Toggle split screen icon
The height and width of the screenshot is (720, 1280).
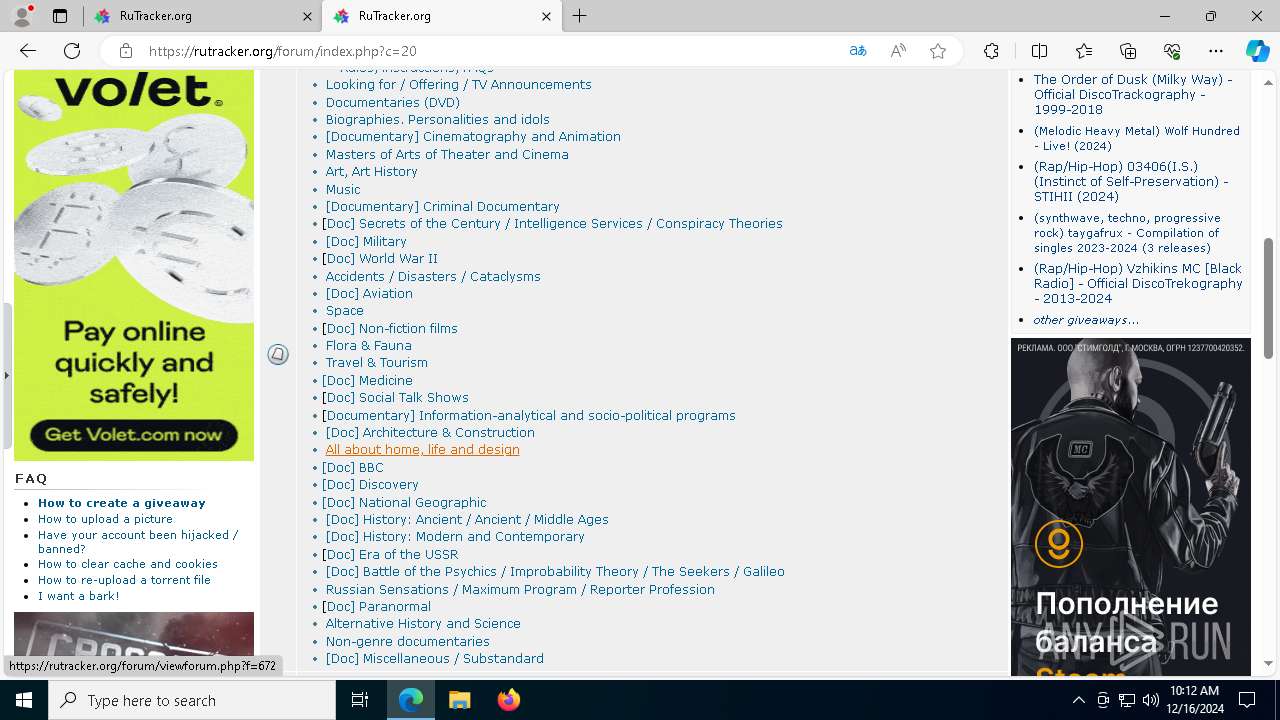(x=1039, y=51)
